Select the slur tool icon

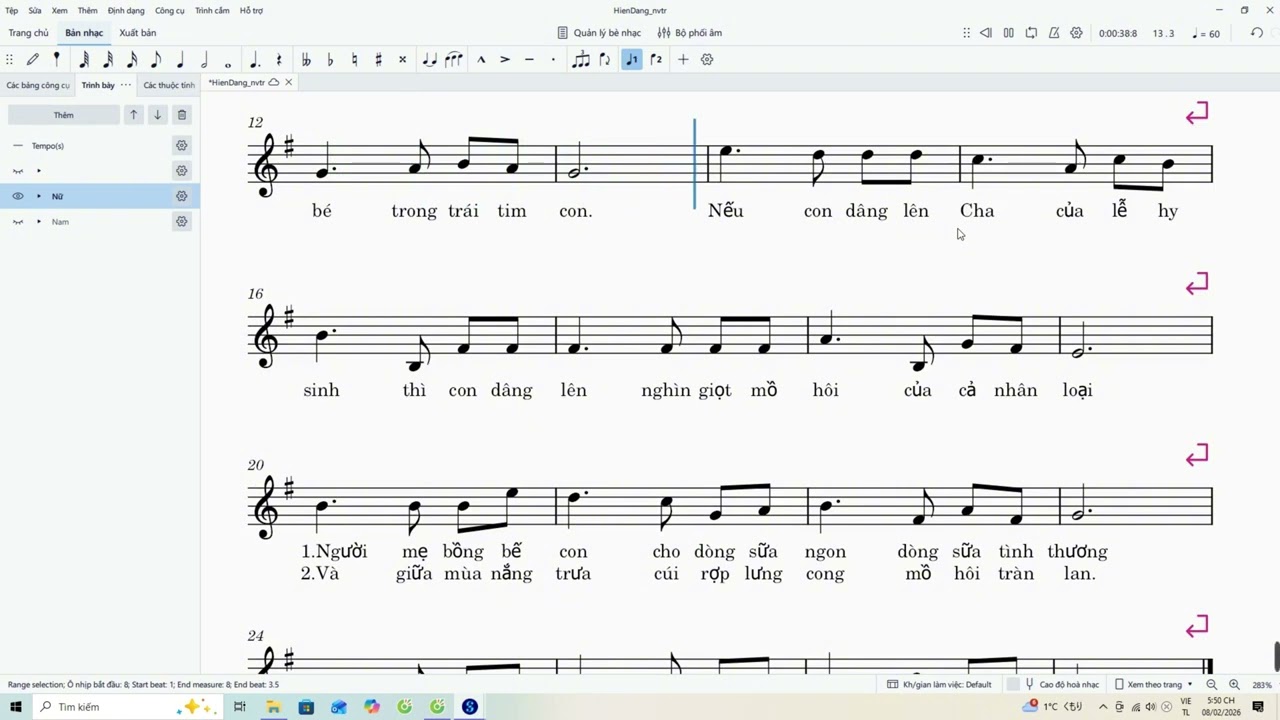point(453,60)
